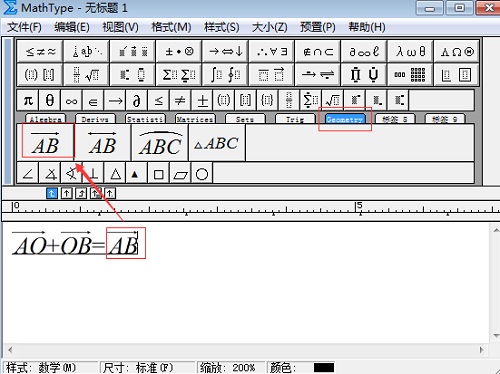Switch to the Trig tab
Screen dimensions: 500x374
pyautogui.click(x=295, y=119)
